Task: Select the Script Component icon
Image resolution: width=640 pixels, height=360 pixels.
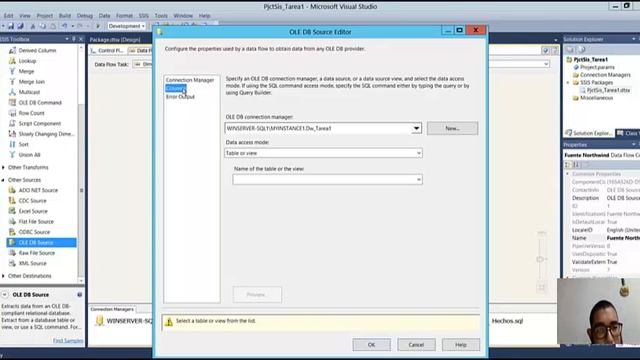Action: tap(12, 123)
